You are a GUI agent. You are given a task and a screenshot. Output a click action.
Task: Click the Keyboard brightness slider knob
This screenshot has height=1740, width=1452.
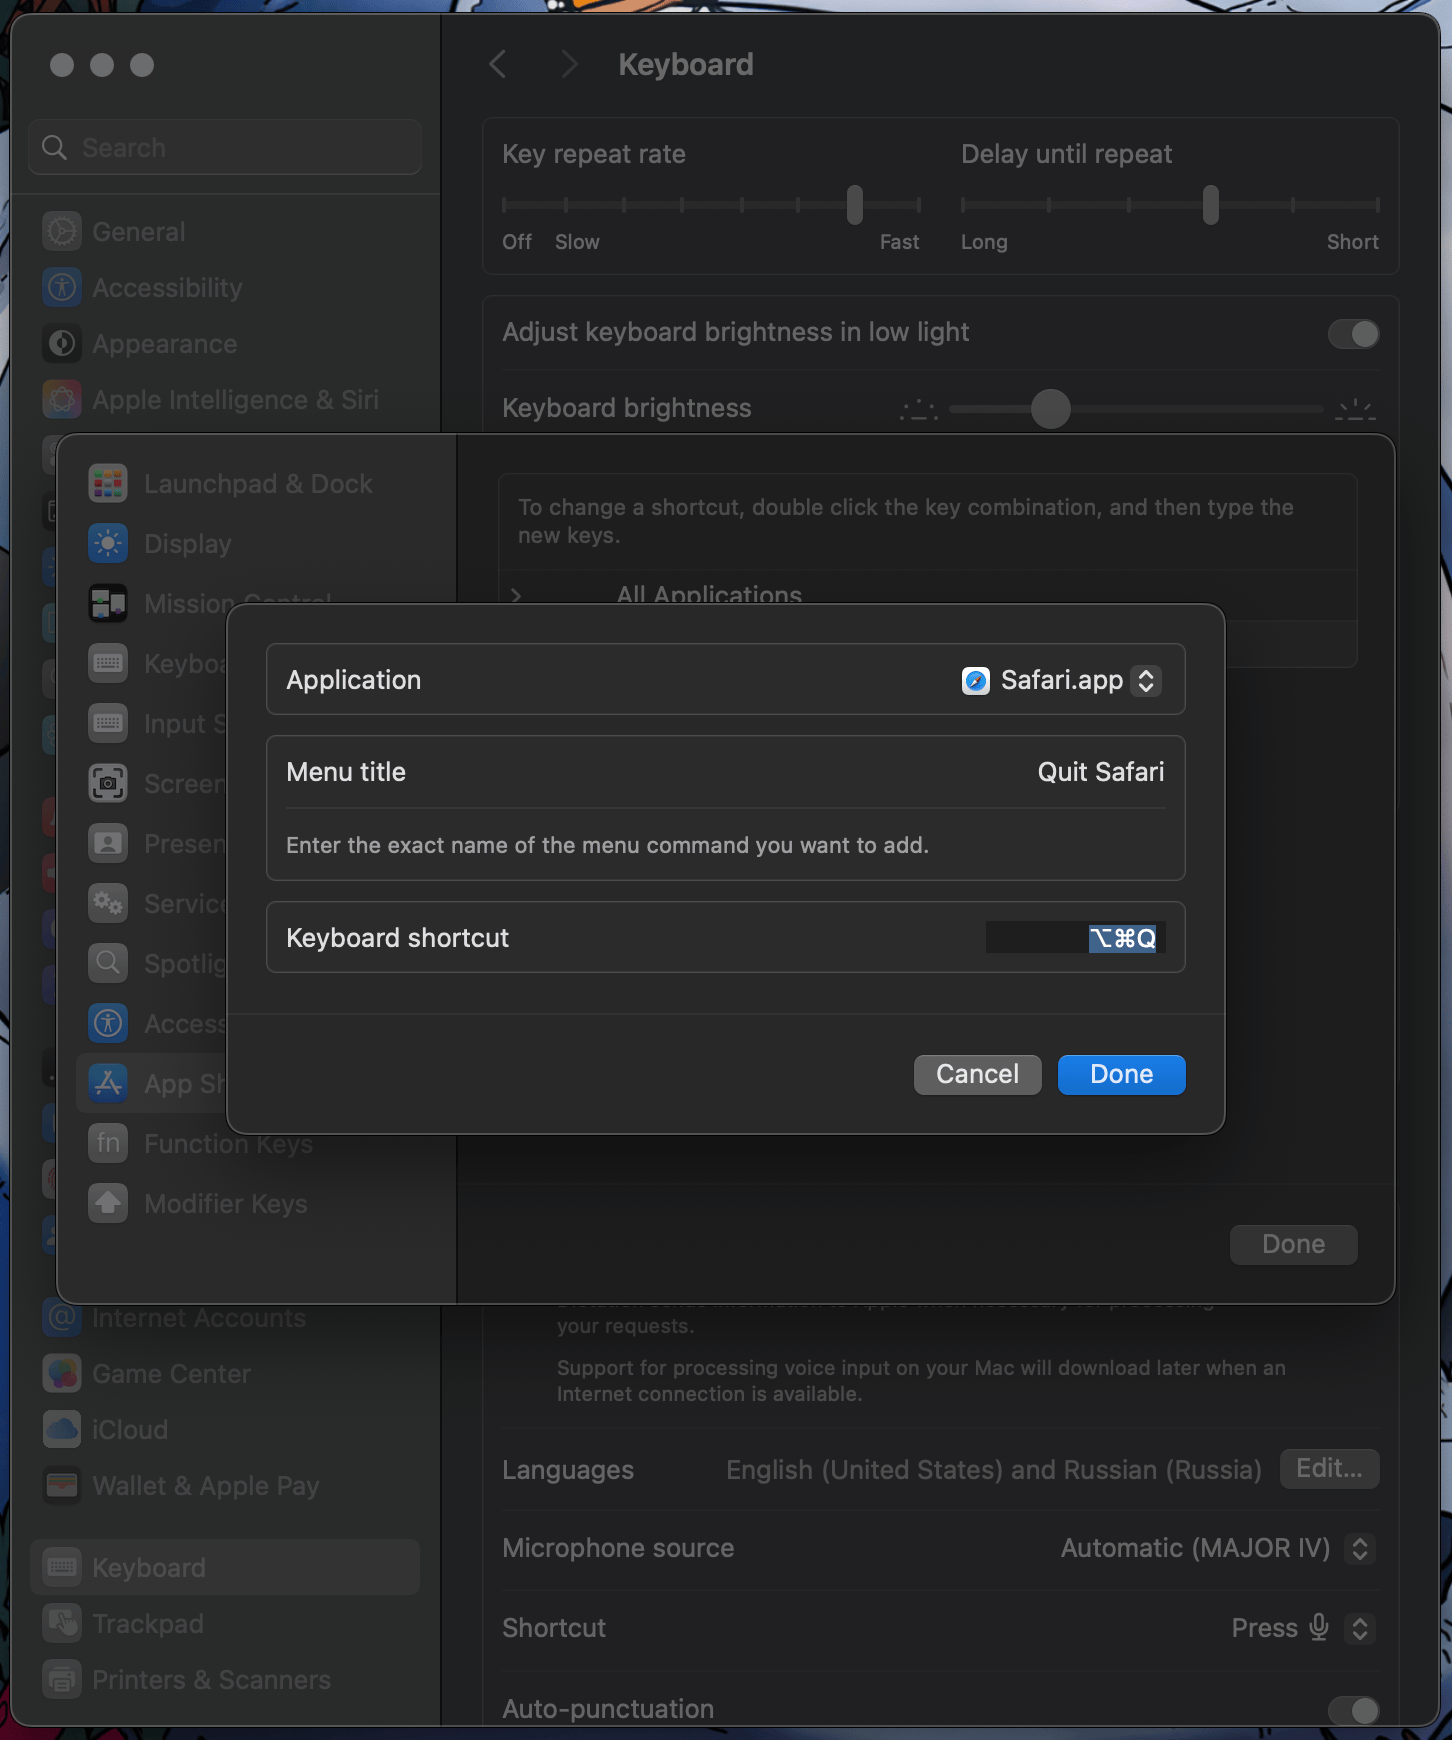(x=1050, y=409)
